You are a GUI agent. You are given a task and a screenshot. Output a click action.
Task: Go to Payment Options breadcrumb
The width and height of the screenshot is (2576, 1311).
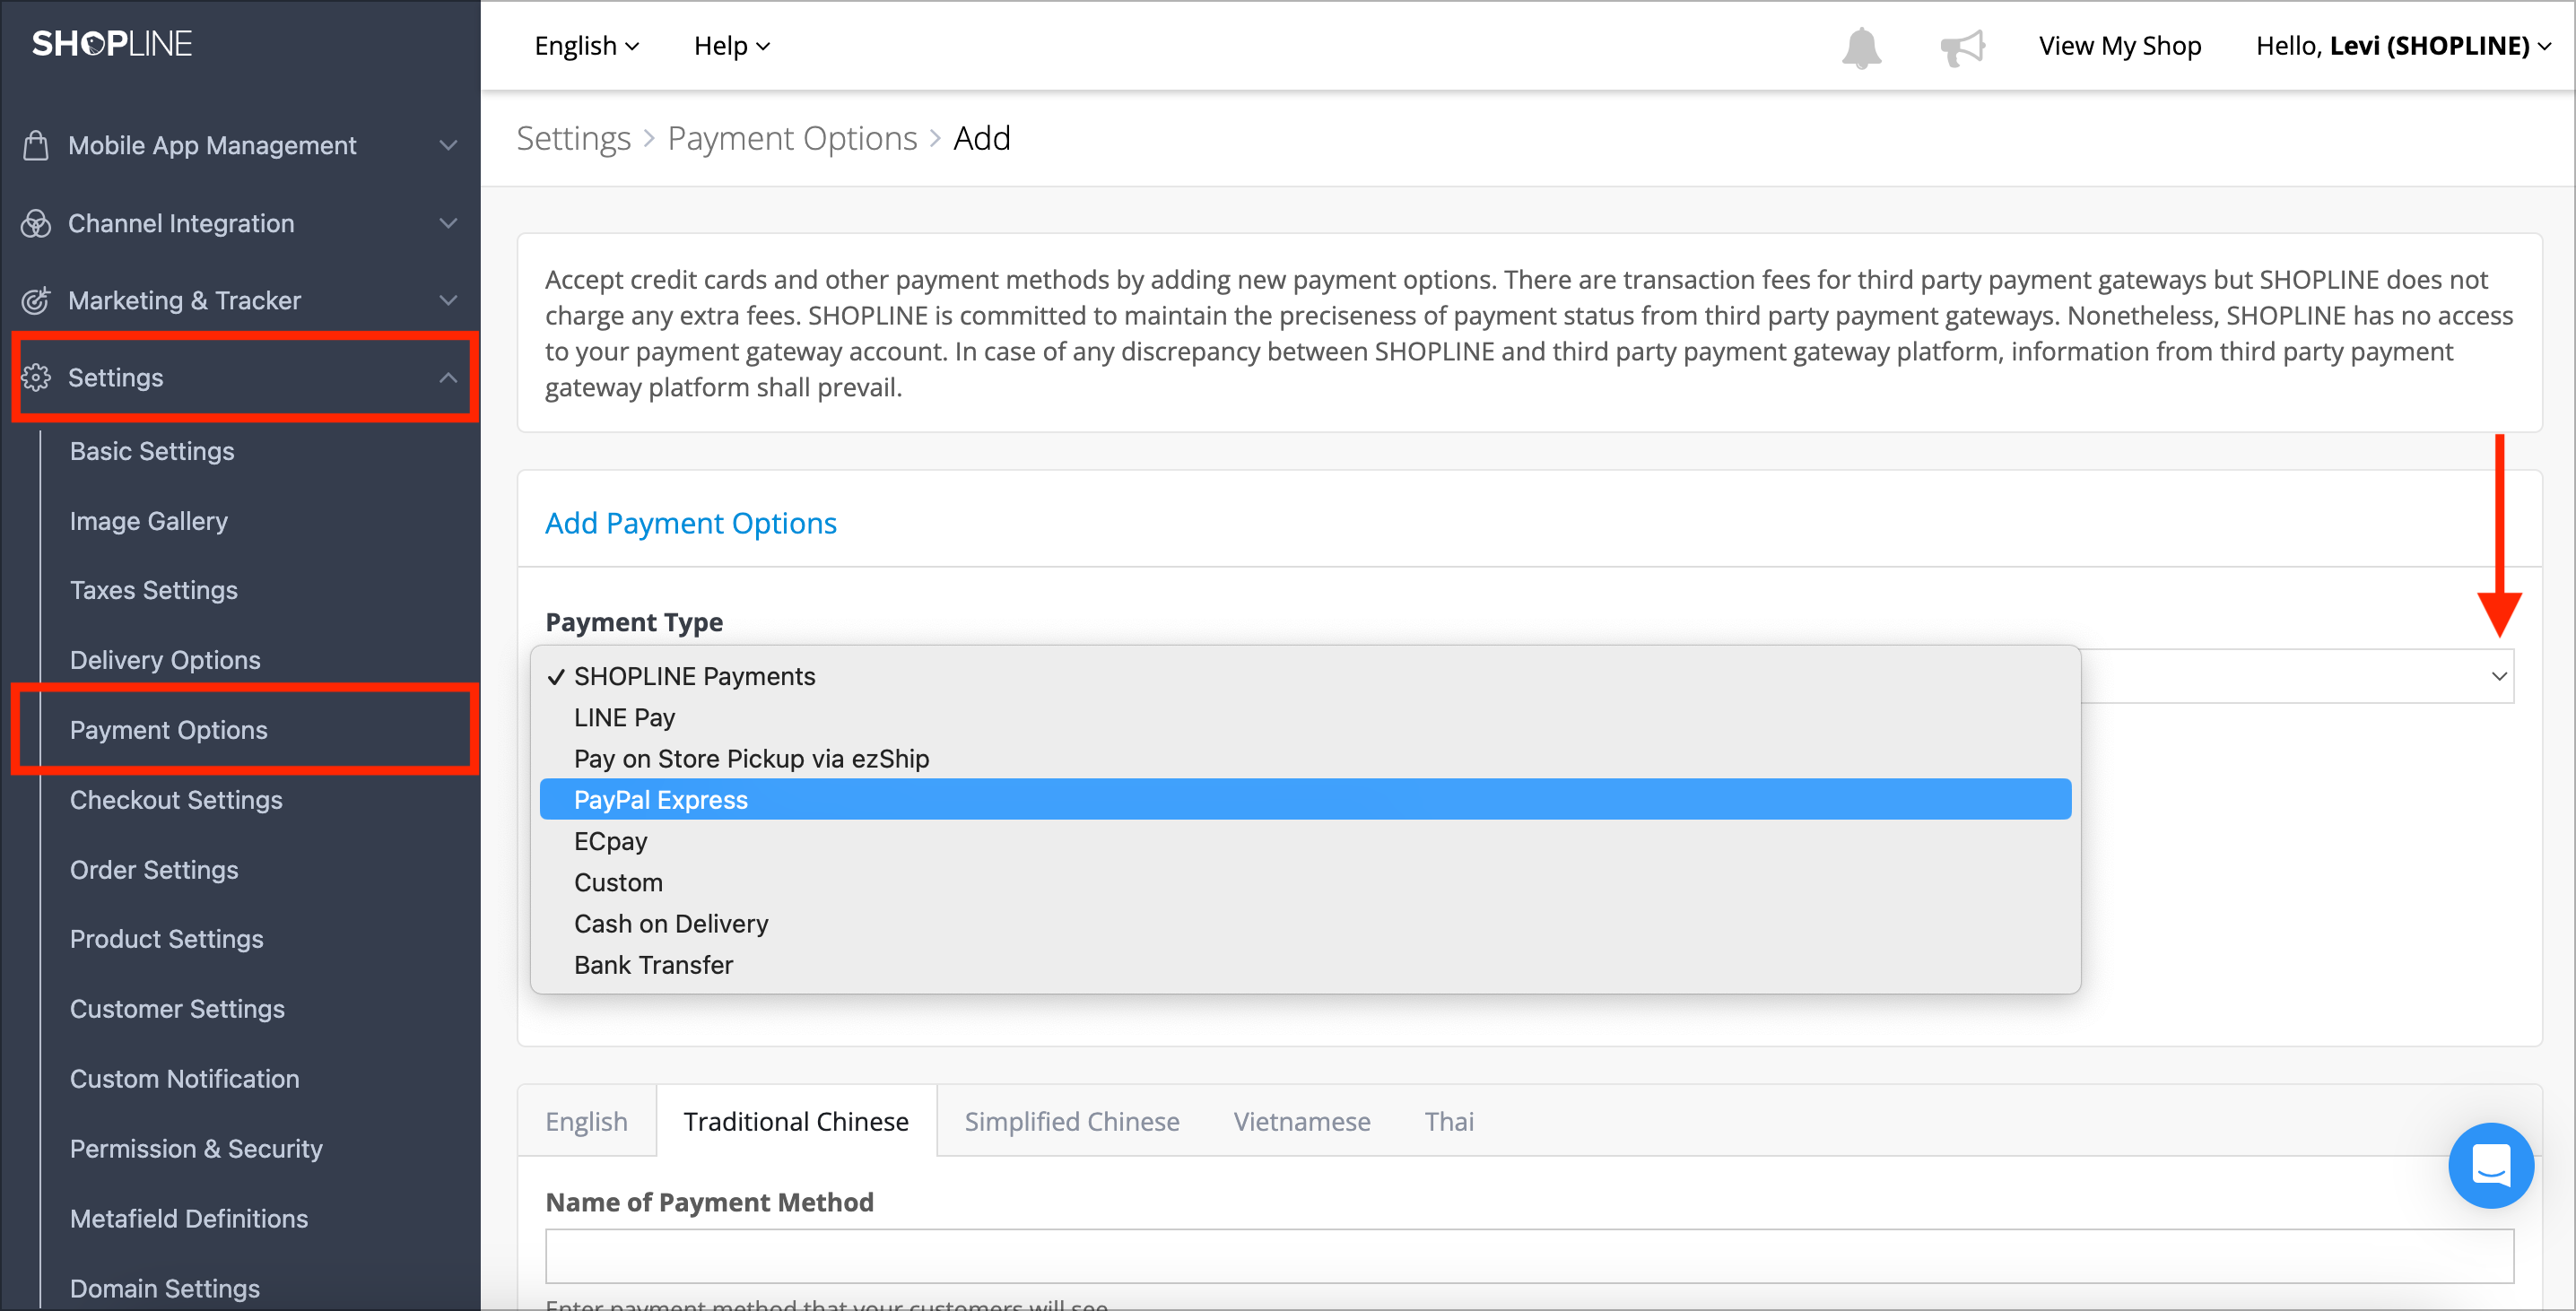coord(792,138)
